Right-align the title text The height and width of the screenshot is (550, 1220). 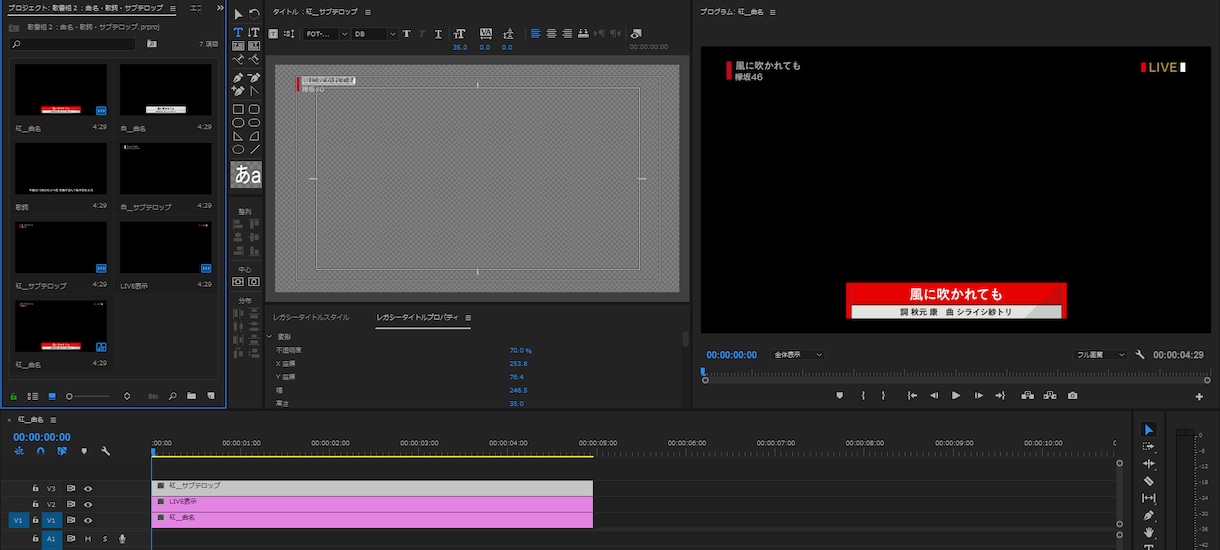tap(568, 33)
